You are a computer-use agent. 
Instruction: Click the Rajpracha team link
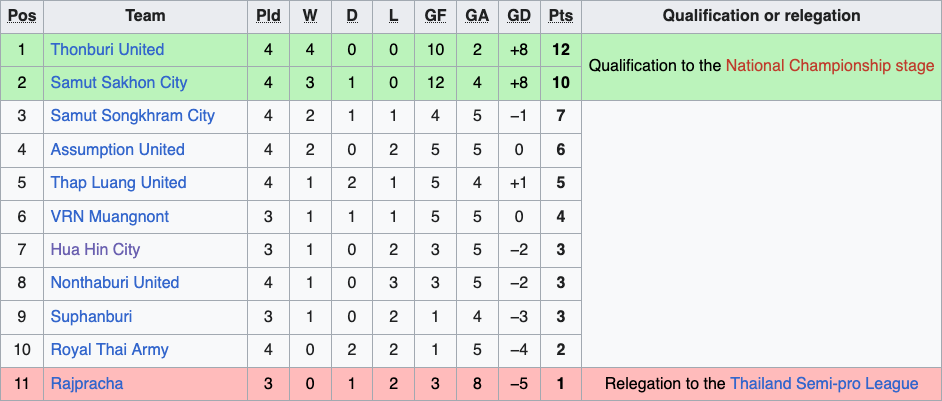86,383
